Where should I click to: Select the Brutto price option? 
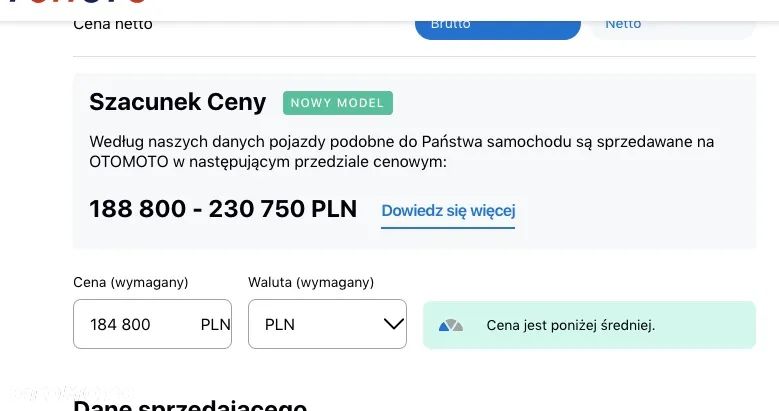point(497,25)
